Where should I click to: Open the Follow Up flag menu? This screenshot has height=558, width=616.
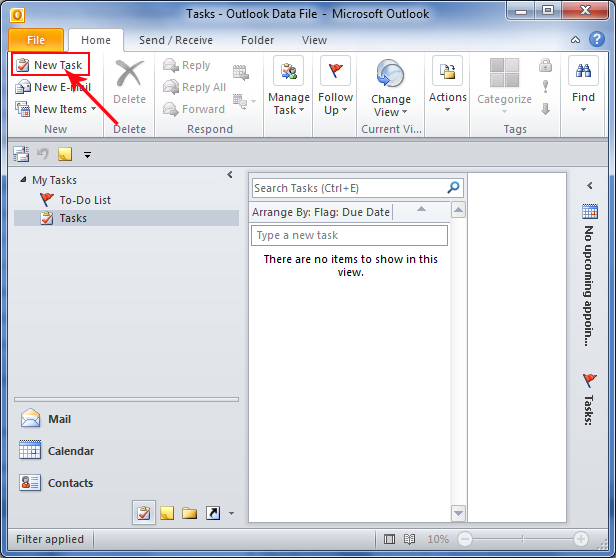click(x=336, y=86)
